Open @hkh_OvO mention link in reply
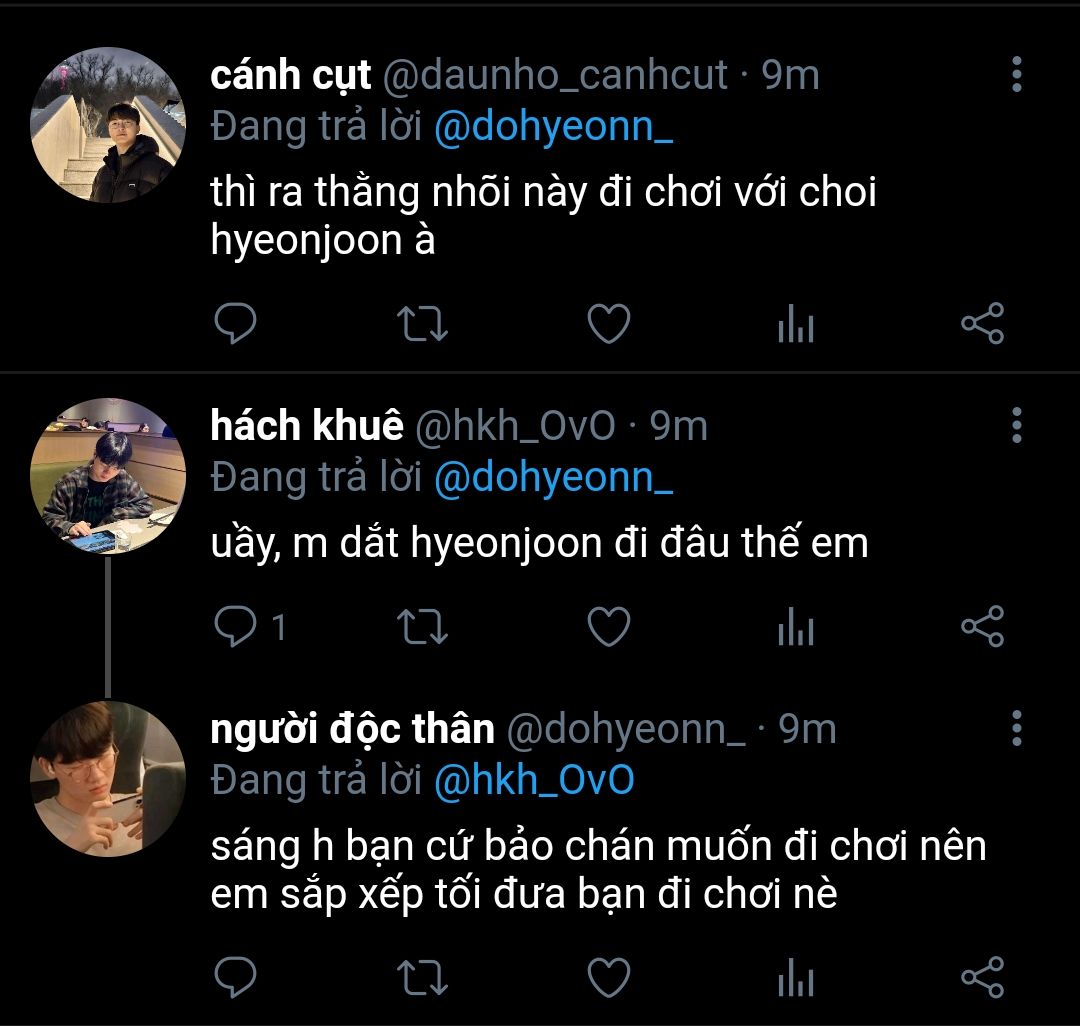This screenshot has height=1026, width=1080. [x=534, y=780]
